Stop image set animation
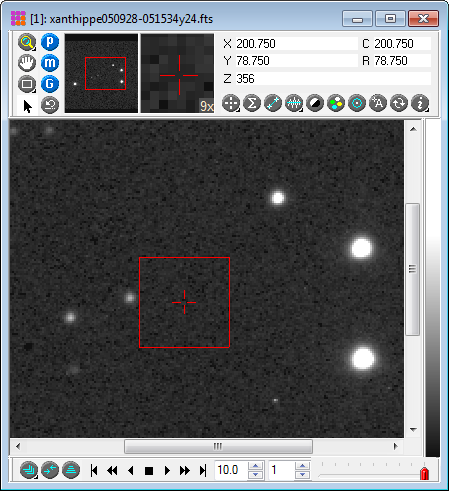The image size is (449, 491). (x=149, y=471)
